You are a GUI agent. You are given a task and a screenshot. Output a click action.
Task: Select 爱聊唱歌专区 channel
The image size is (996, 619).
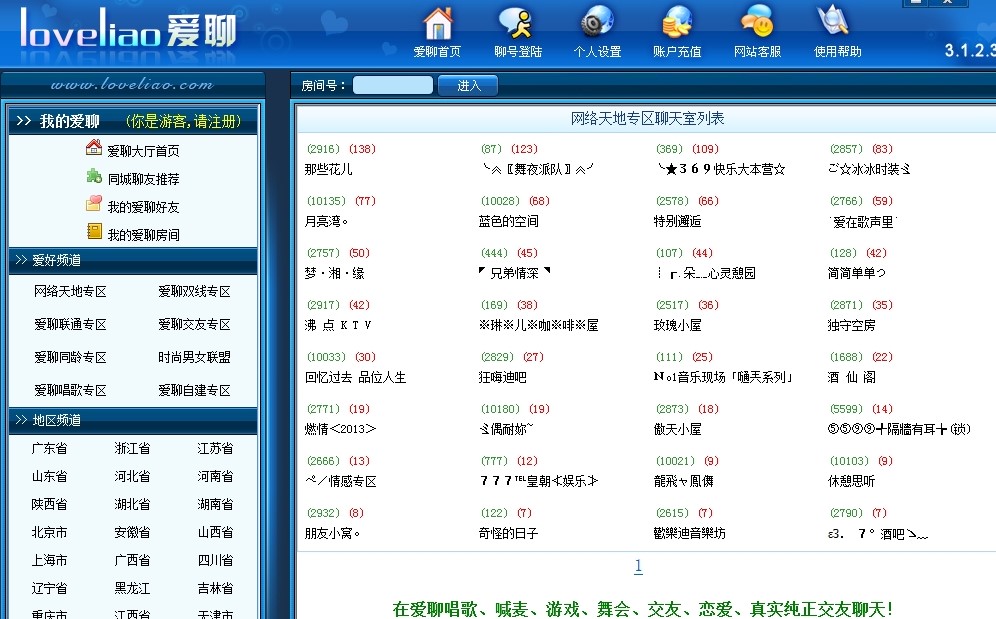pyautogui.click(x=71, y=391)
